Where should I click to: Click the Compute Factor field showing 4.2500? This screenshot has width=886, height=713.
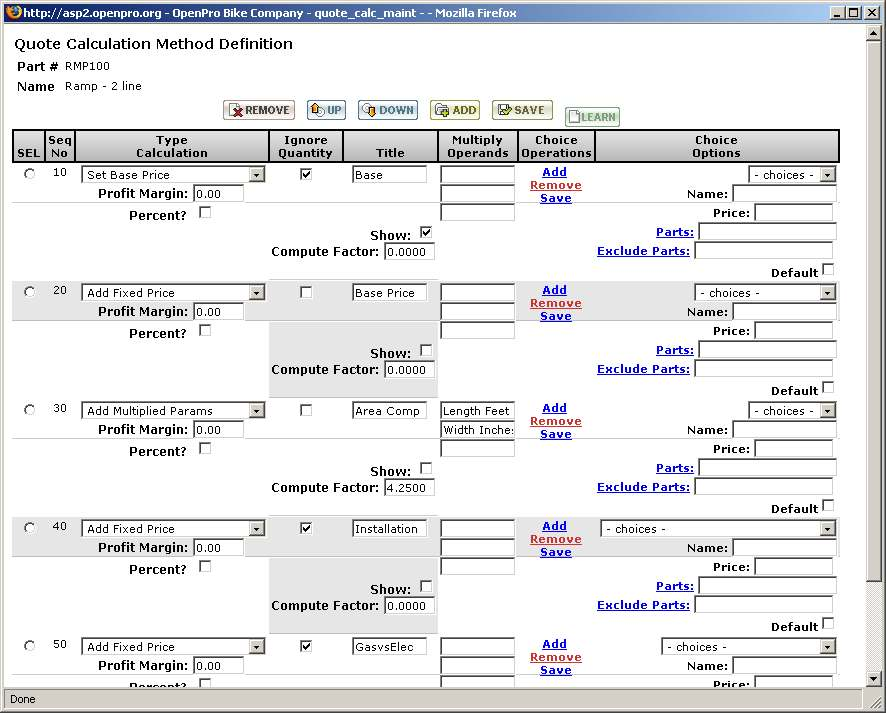(409, 488)
